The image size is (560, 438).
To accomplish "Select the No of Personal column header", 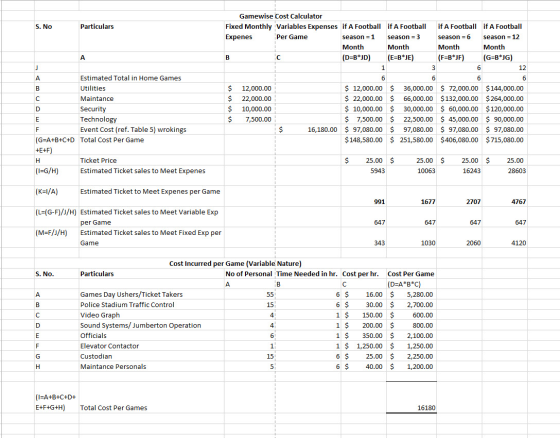I will (x=250, y=274).
